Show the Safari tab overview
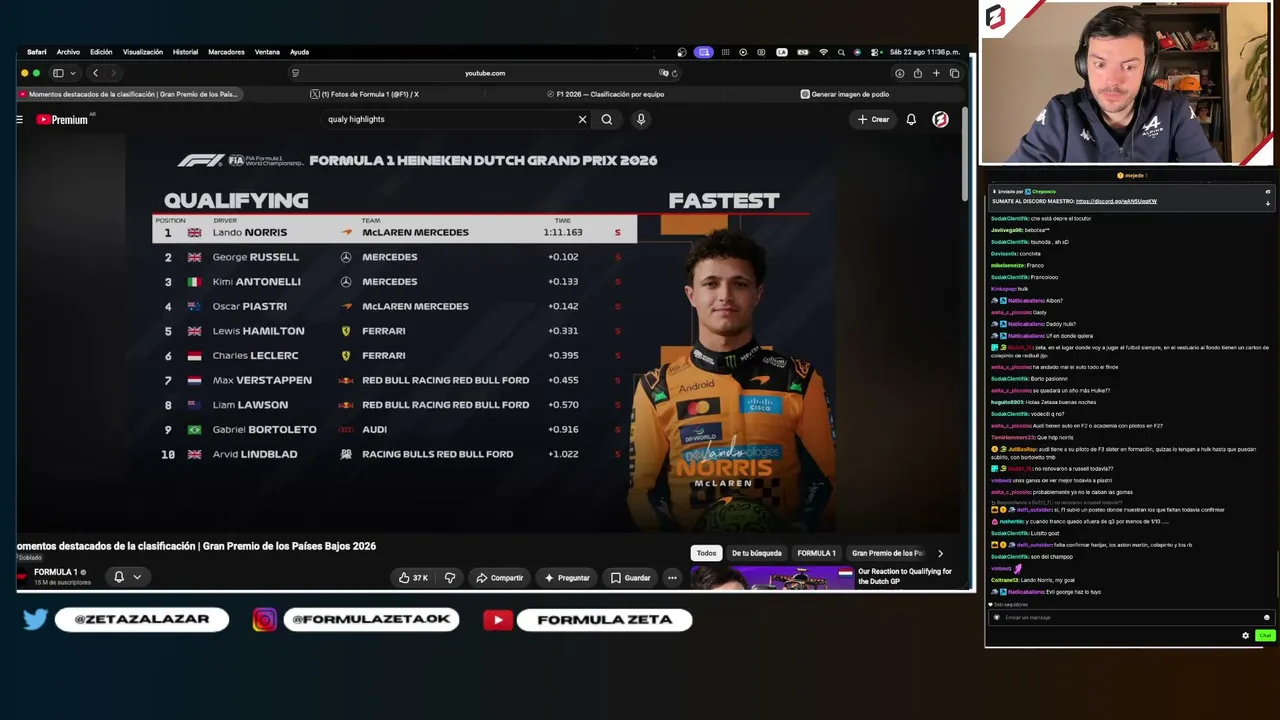 coord(954,73)
